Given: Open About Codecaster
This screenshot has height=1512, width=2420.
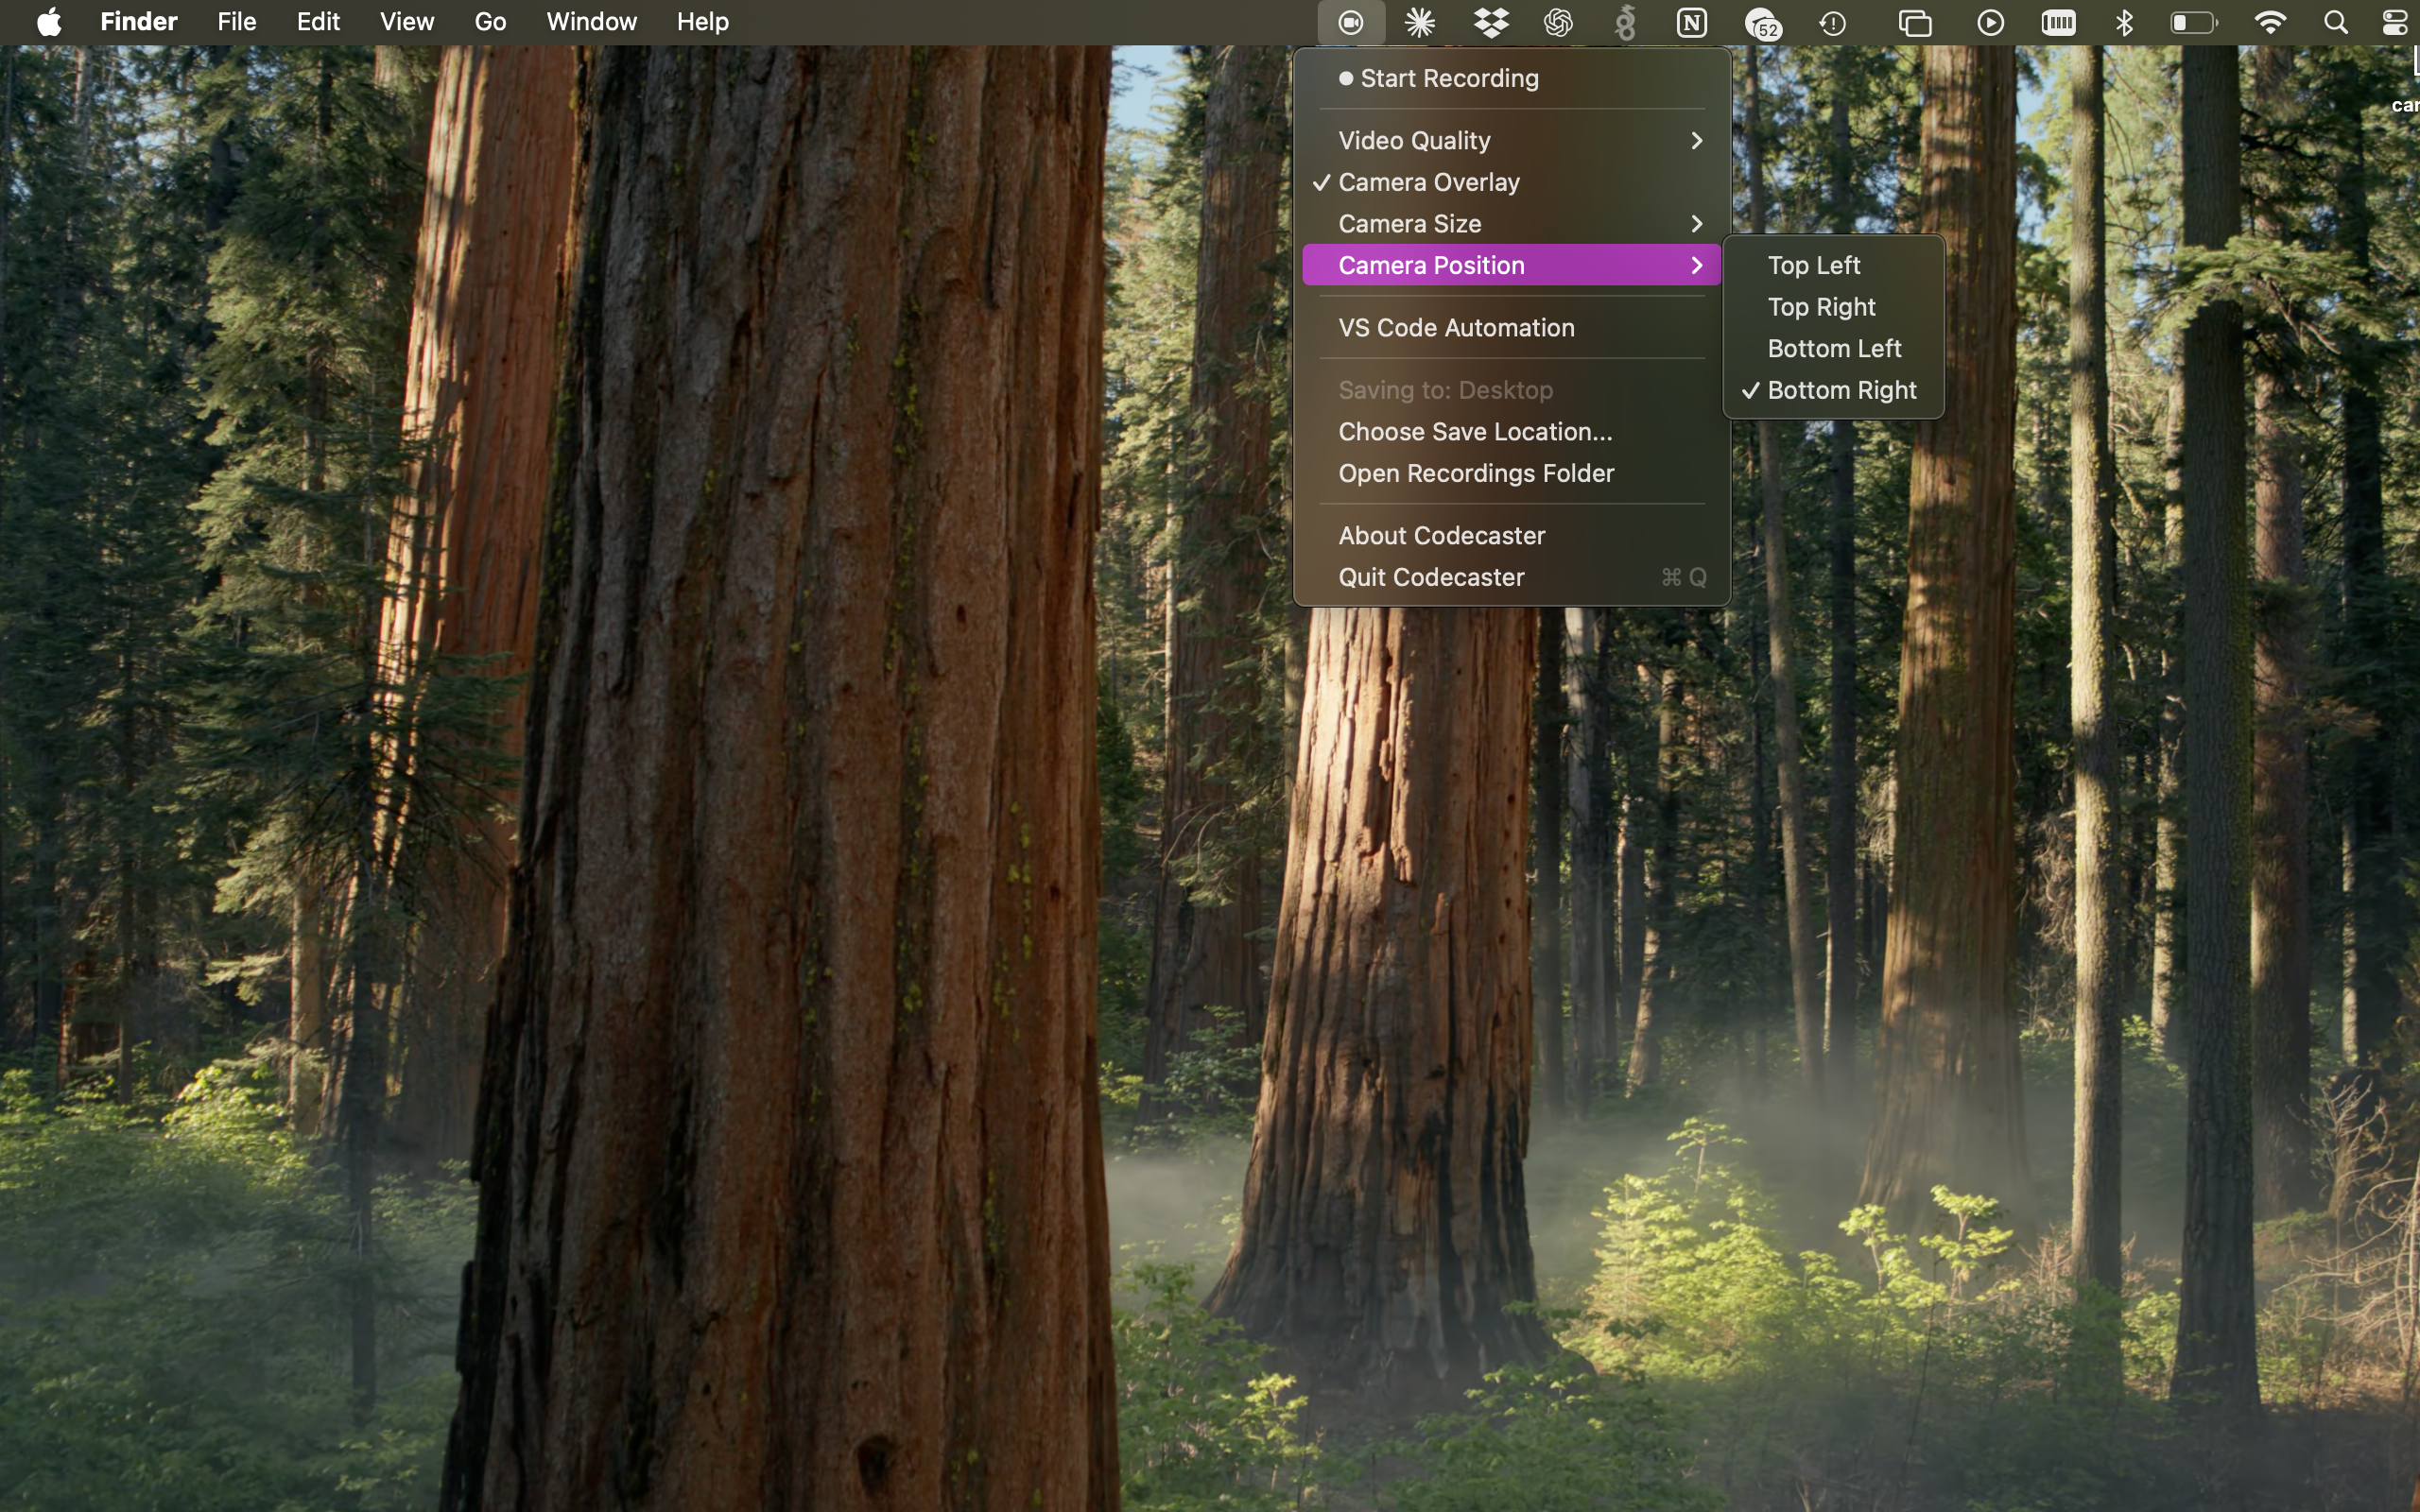Looking at the screenshot, I should pos(1511,535).
